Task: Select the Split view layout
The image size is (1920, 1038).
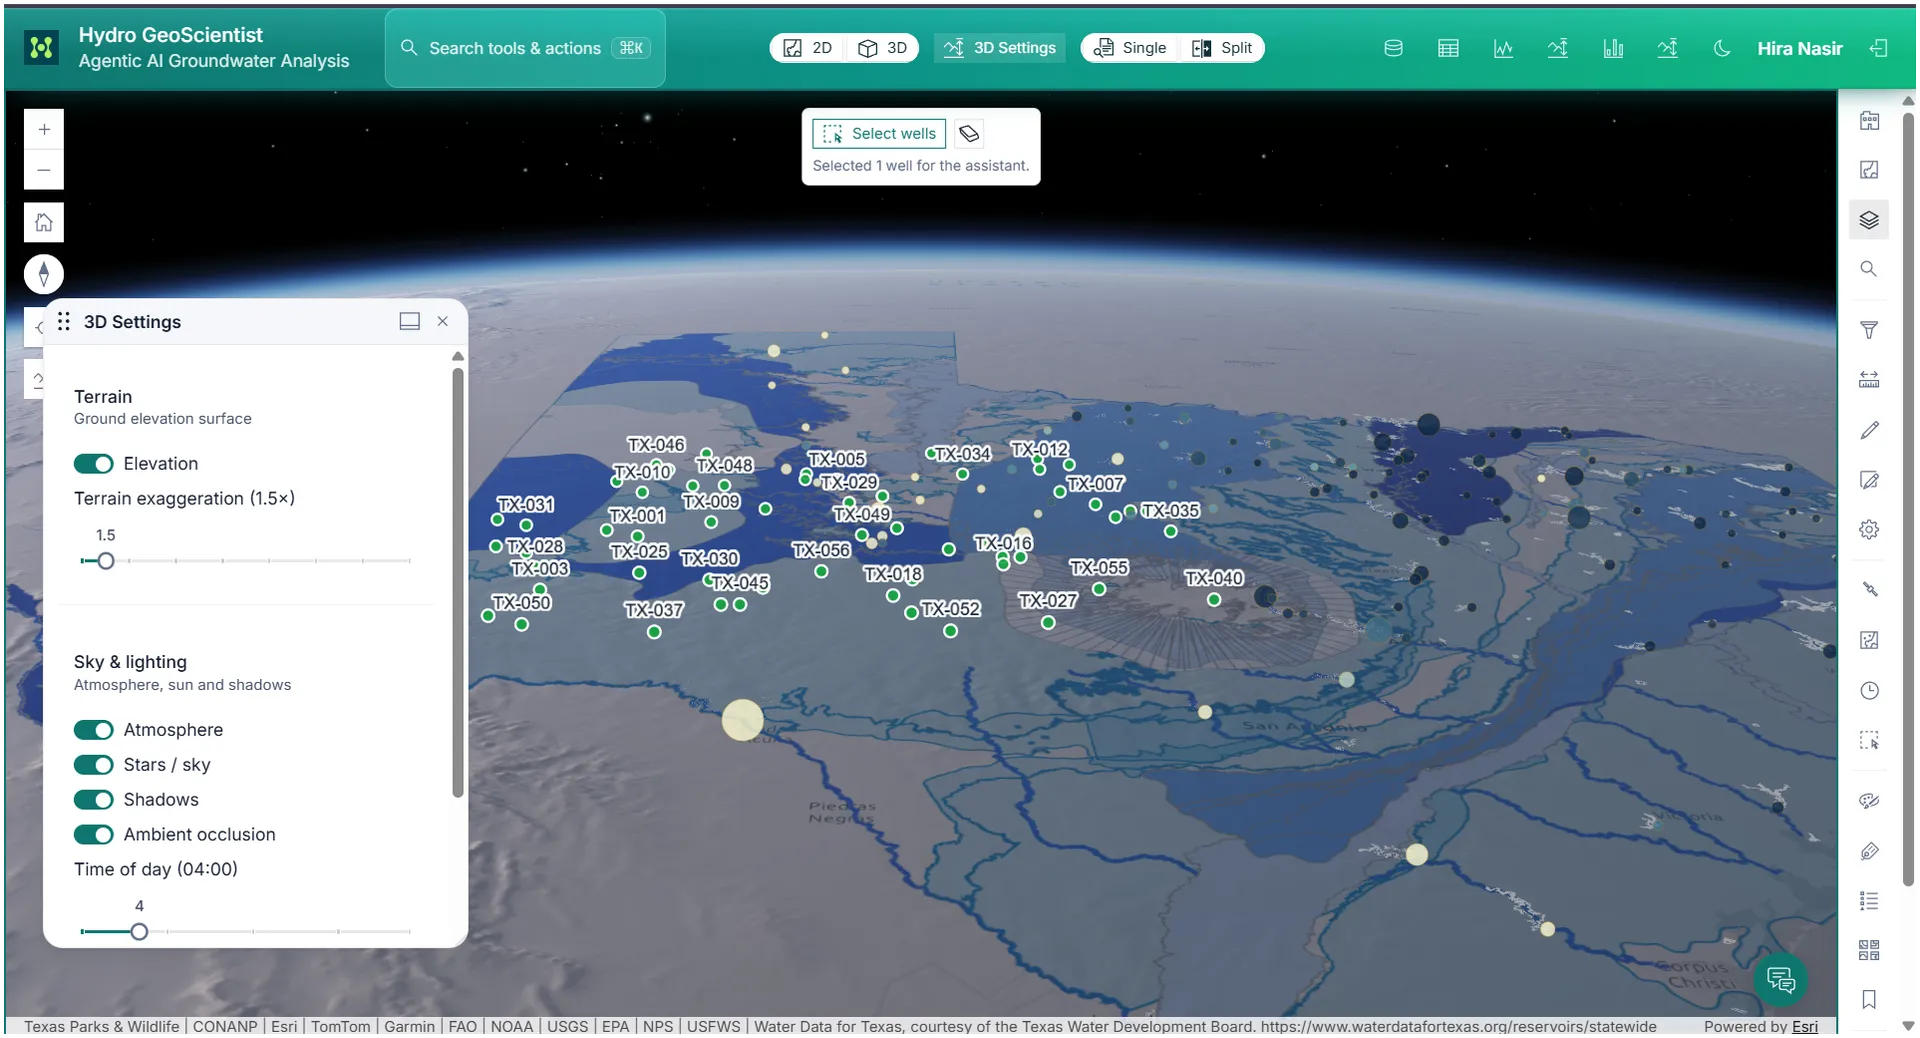Action: click(1222, 48)
